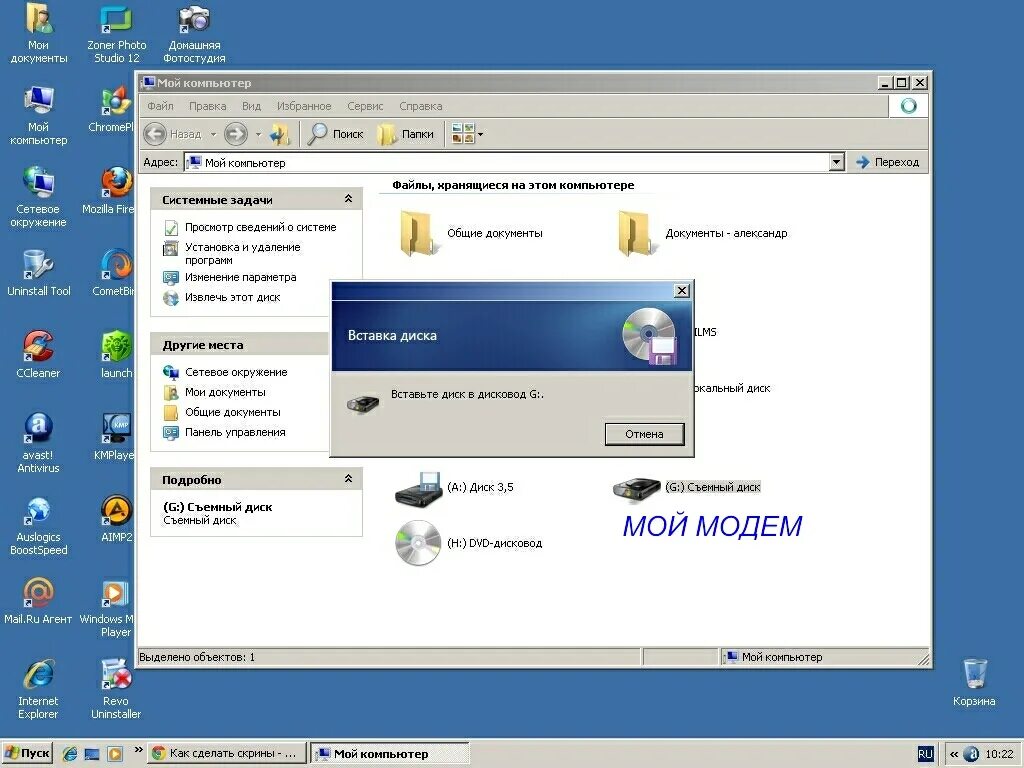This screenshot has width=1024, height=768.
Task: Open Общие документы in Другие места
Action: click(x=232, y=412)
